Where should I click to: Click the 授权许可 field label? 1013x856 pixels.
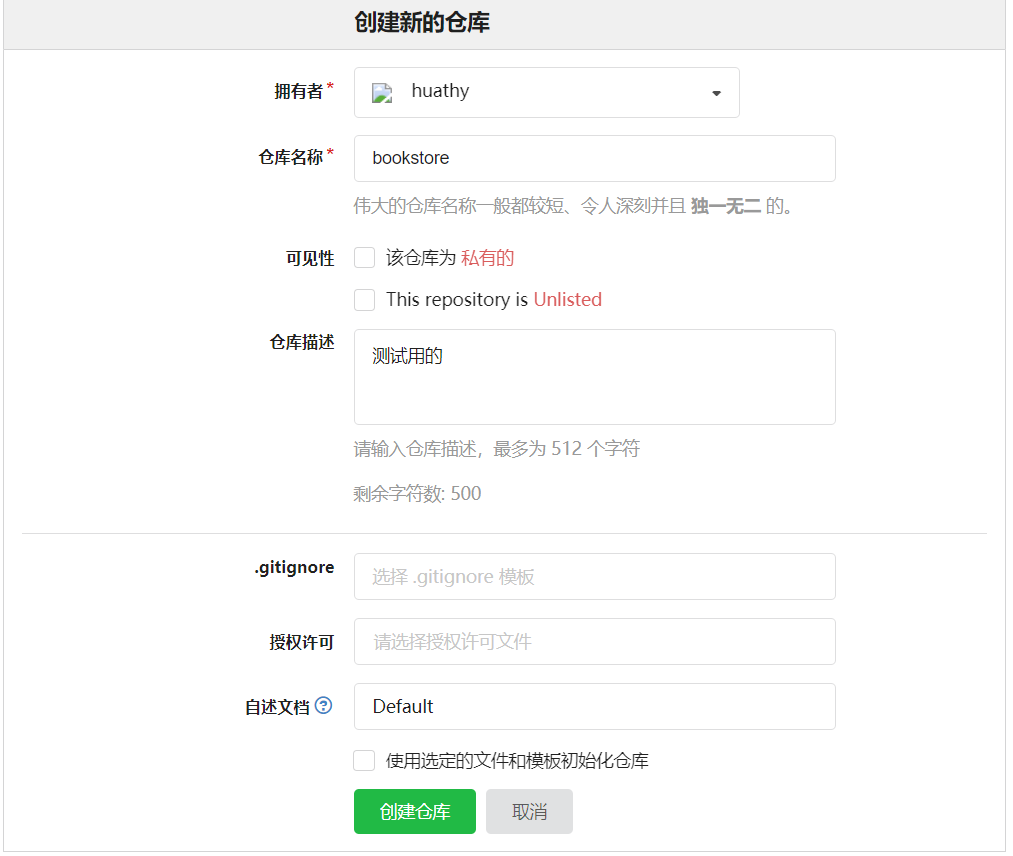[x=302, y=642]
